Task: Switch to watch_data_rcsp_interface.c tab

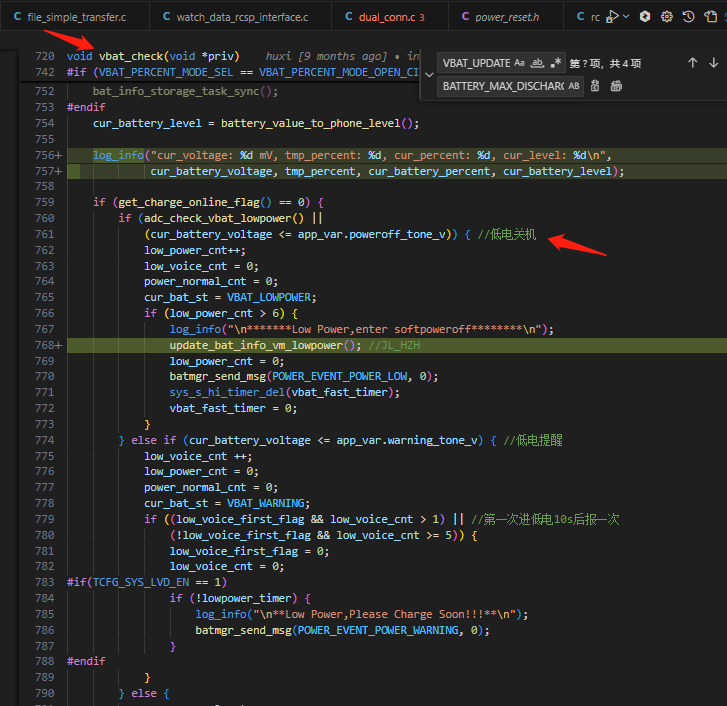Action: click(241, 17)
